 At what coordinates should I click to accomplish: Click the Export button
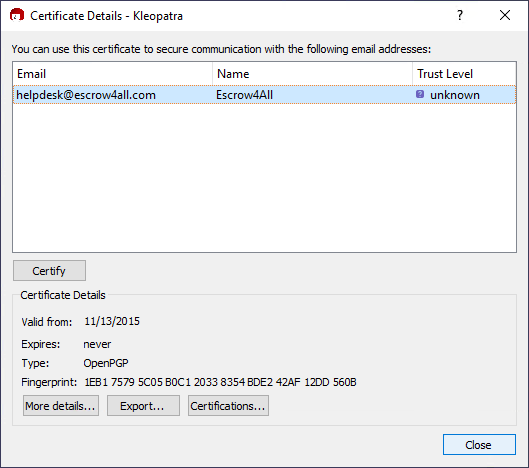pos(143,406)
